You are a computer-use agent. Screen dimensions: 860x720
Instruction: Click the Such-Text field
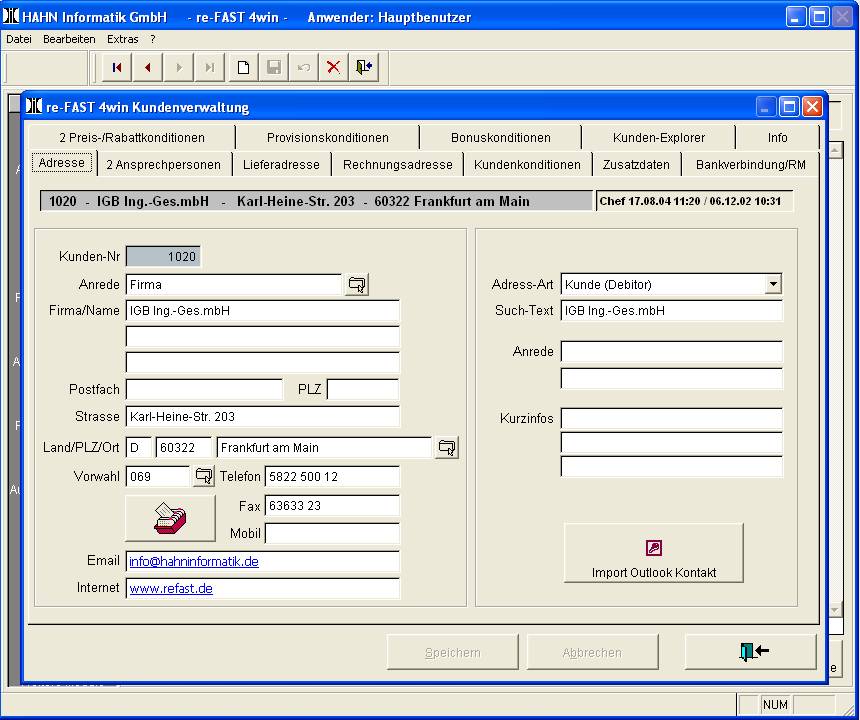coord(672,310)
